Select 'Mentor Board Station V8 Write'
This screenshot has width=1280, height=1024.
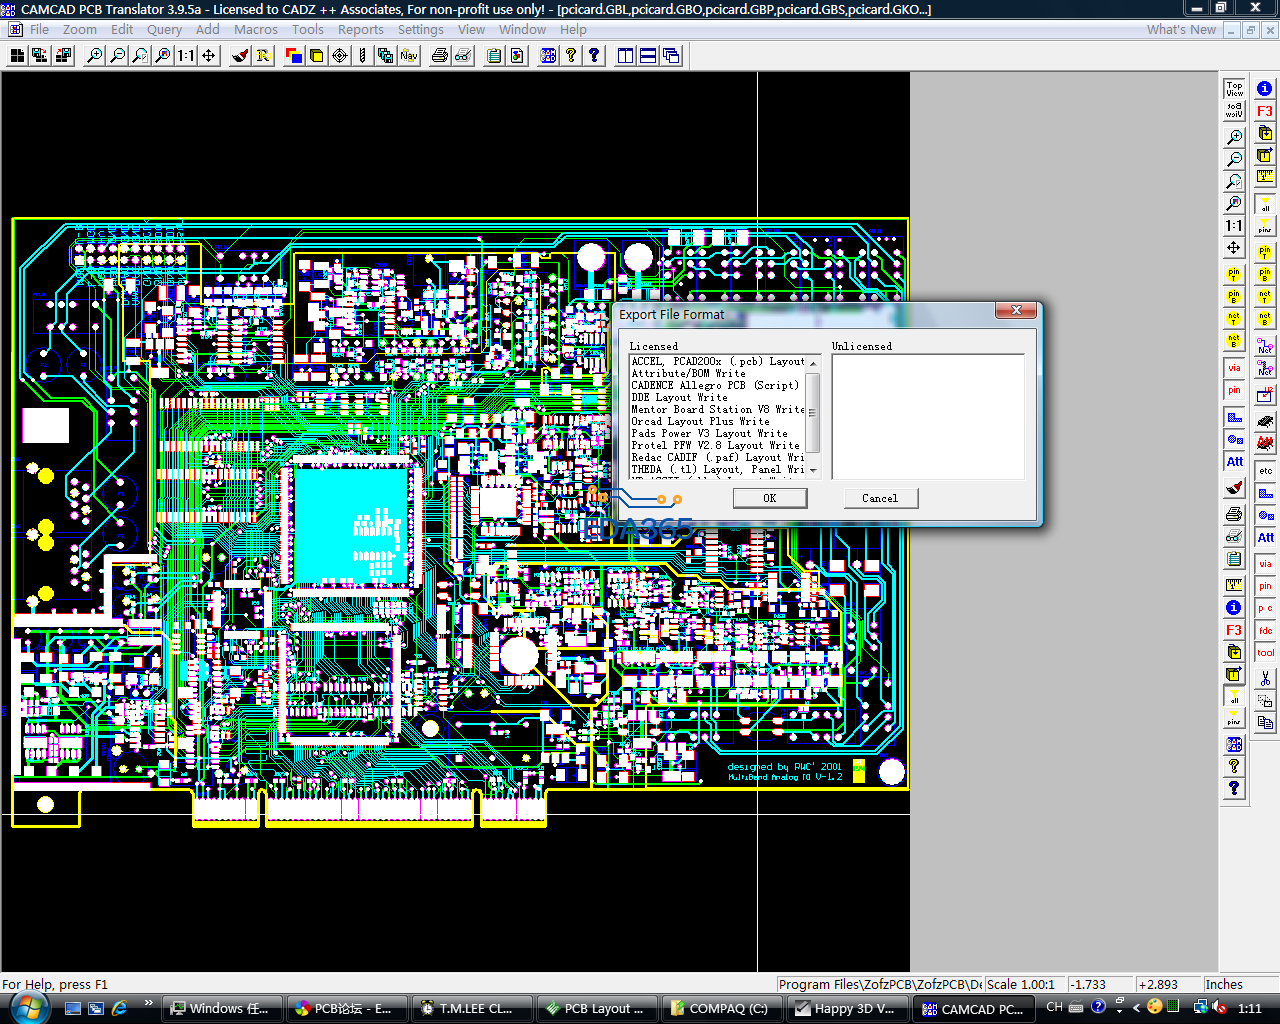(x=718, y=409)
